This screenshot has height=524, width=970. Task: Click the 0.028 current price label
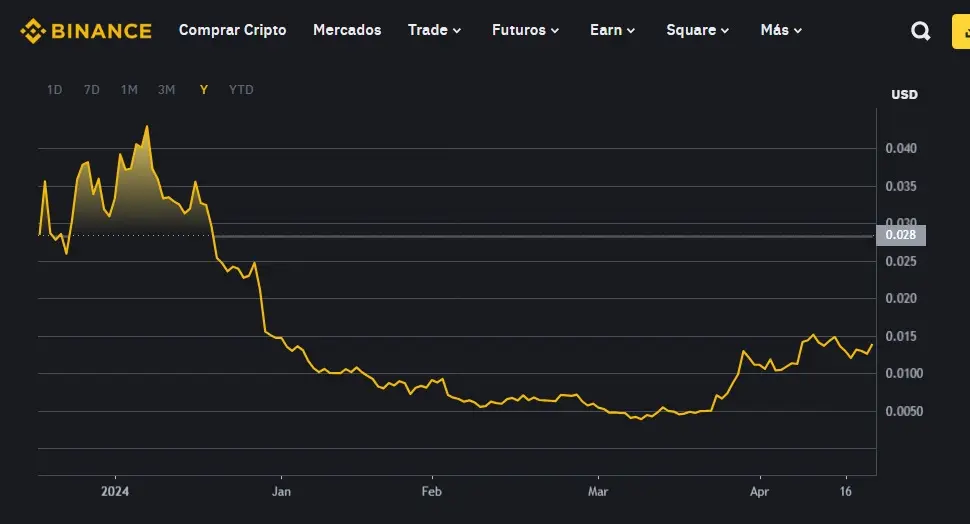click(901, 235)
